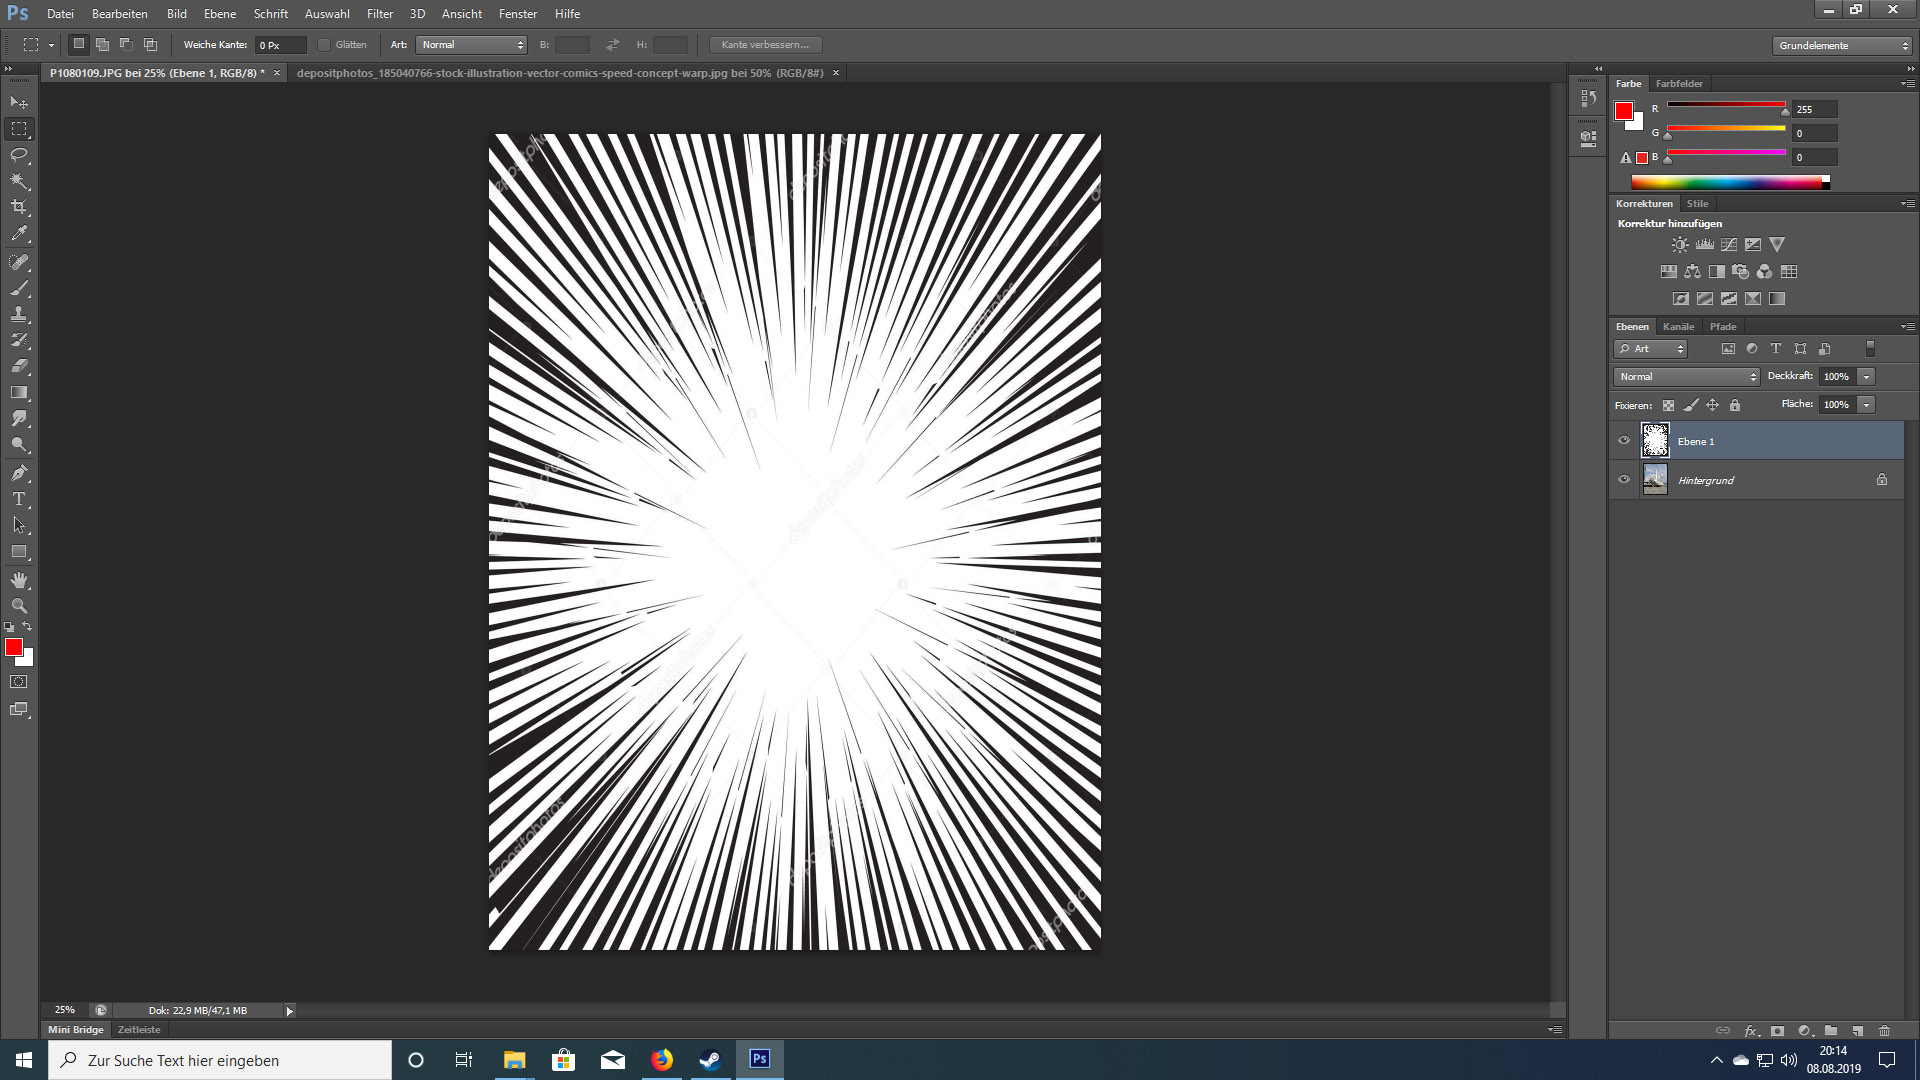Select the Eyedropper tool

tap(19, 234)
